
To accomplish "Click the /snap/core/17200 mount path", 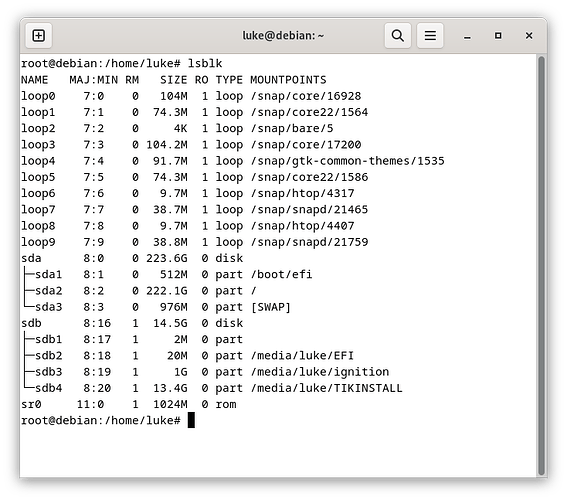I will (x=306, y=145).
